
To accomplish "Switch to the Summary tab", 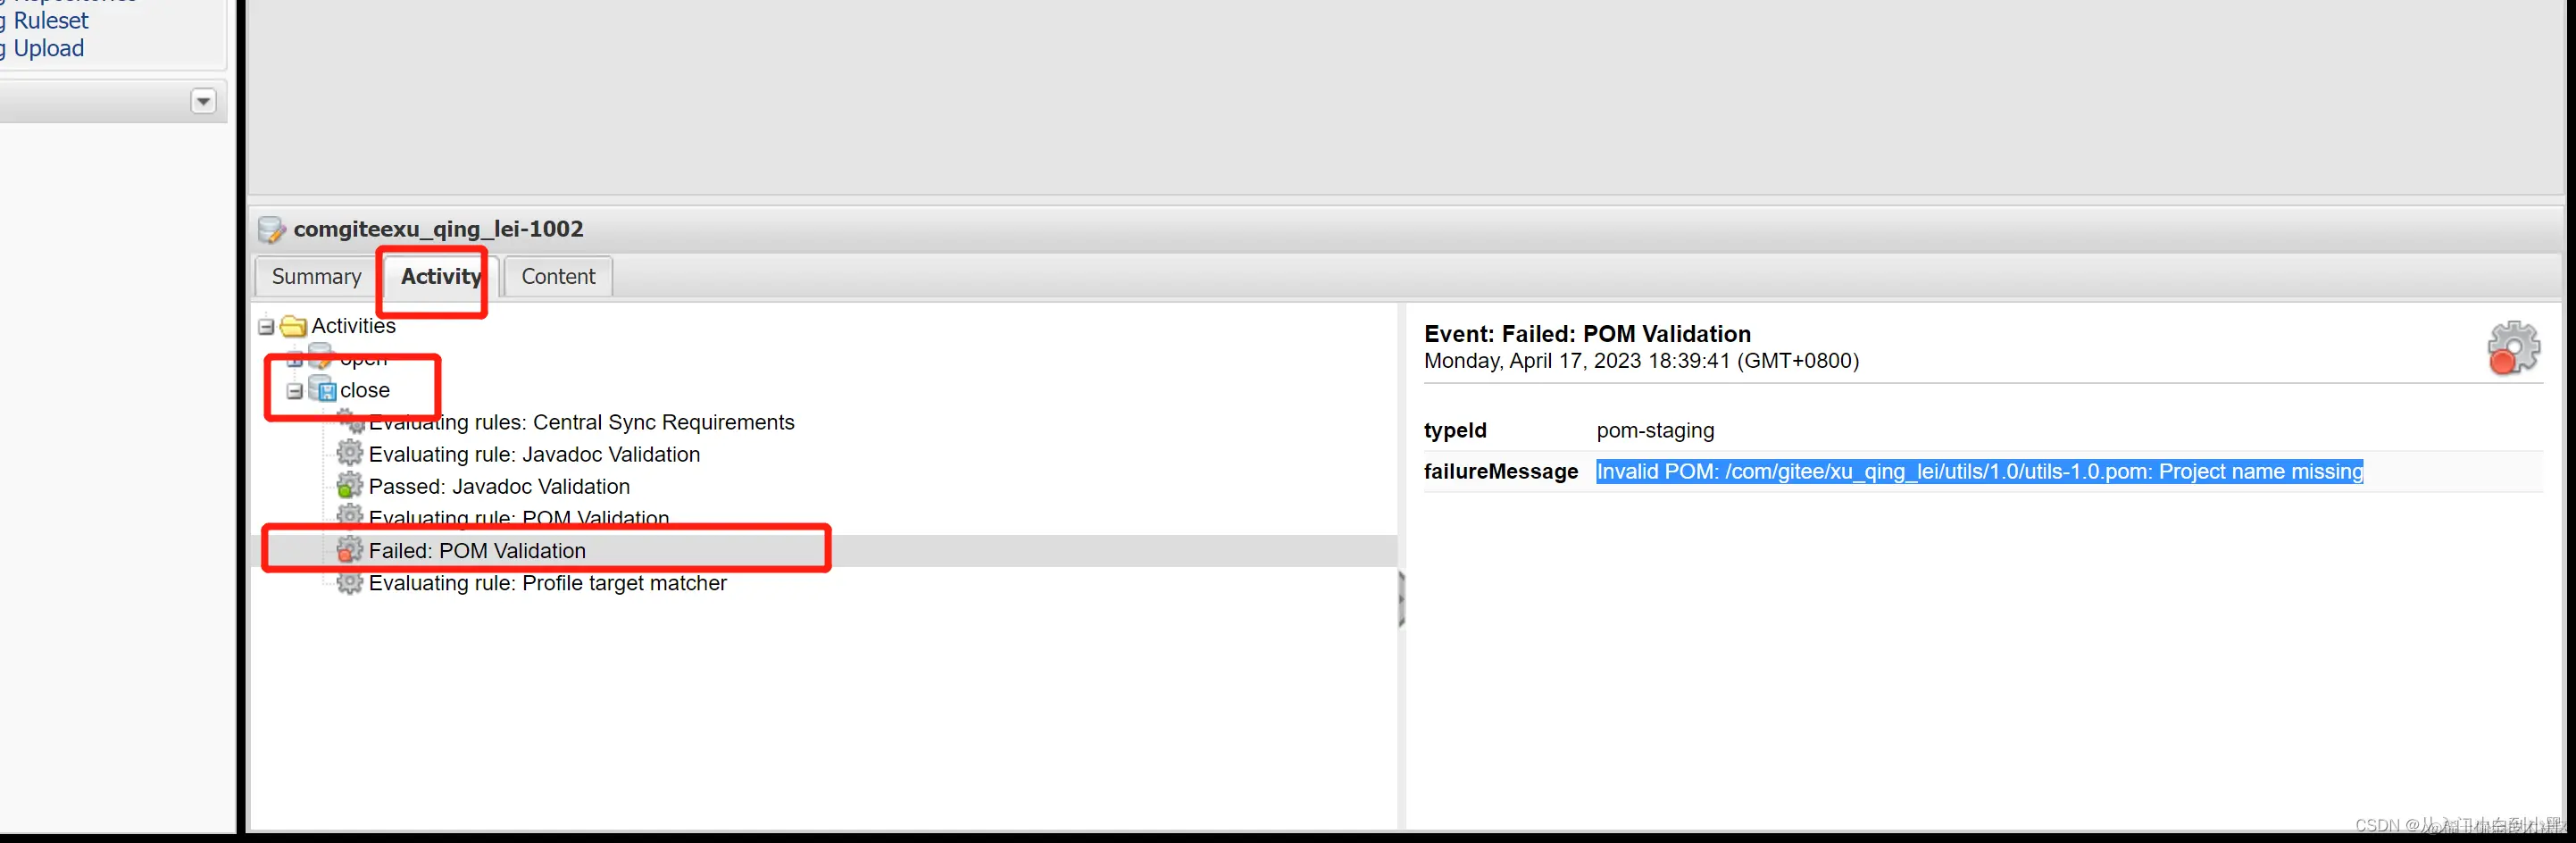I will pos(316,277).
